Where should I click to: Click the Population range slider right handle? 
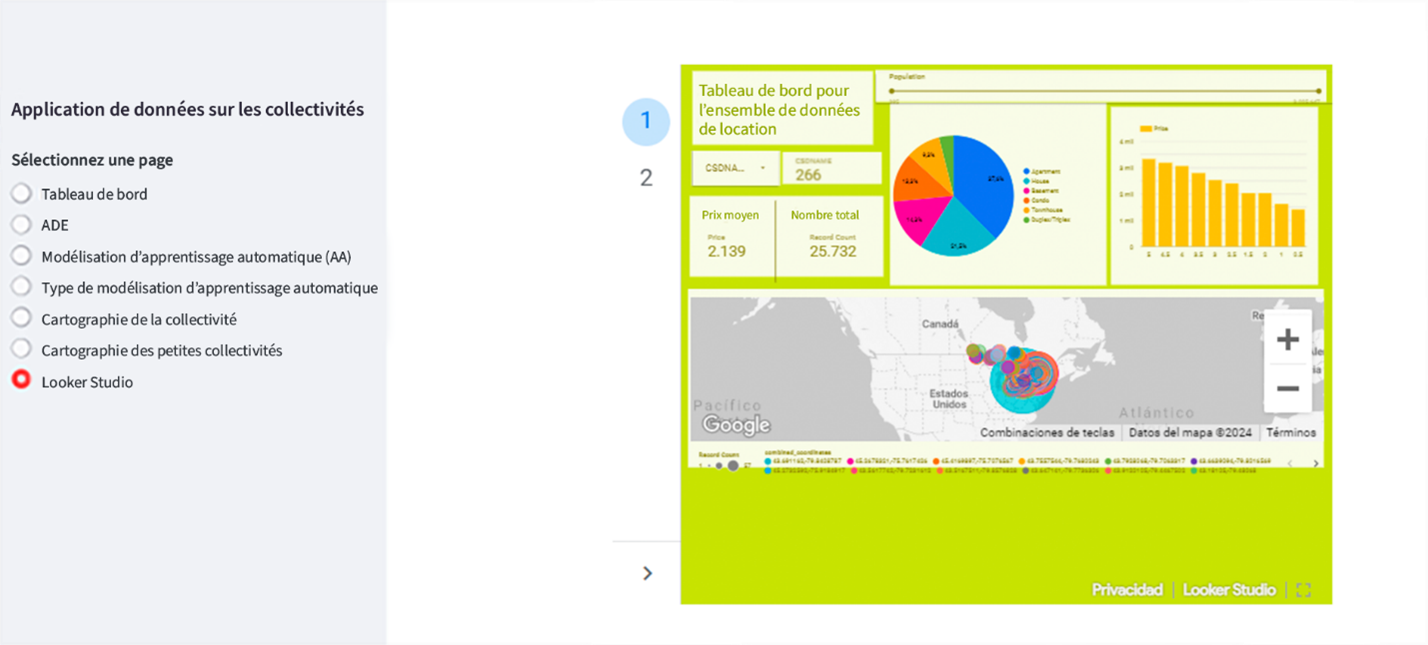tap(1319, 91)
